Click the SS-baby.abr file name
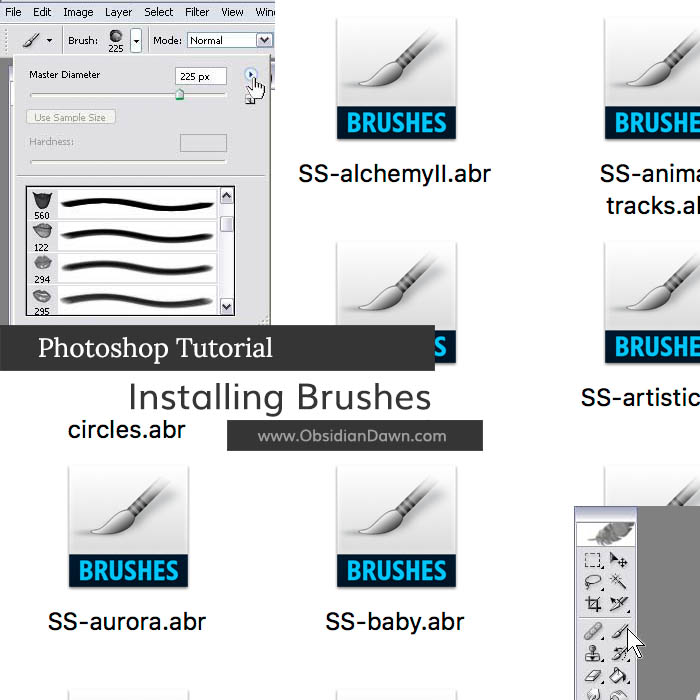Image resolution: width=700 pixels, height=700 pixels. coord(395,621)
